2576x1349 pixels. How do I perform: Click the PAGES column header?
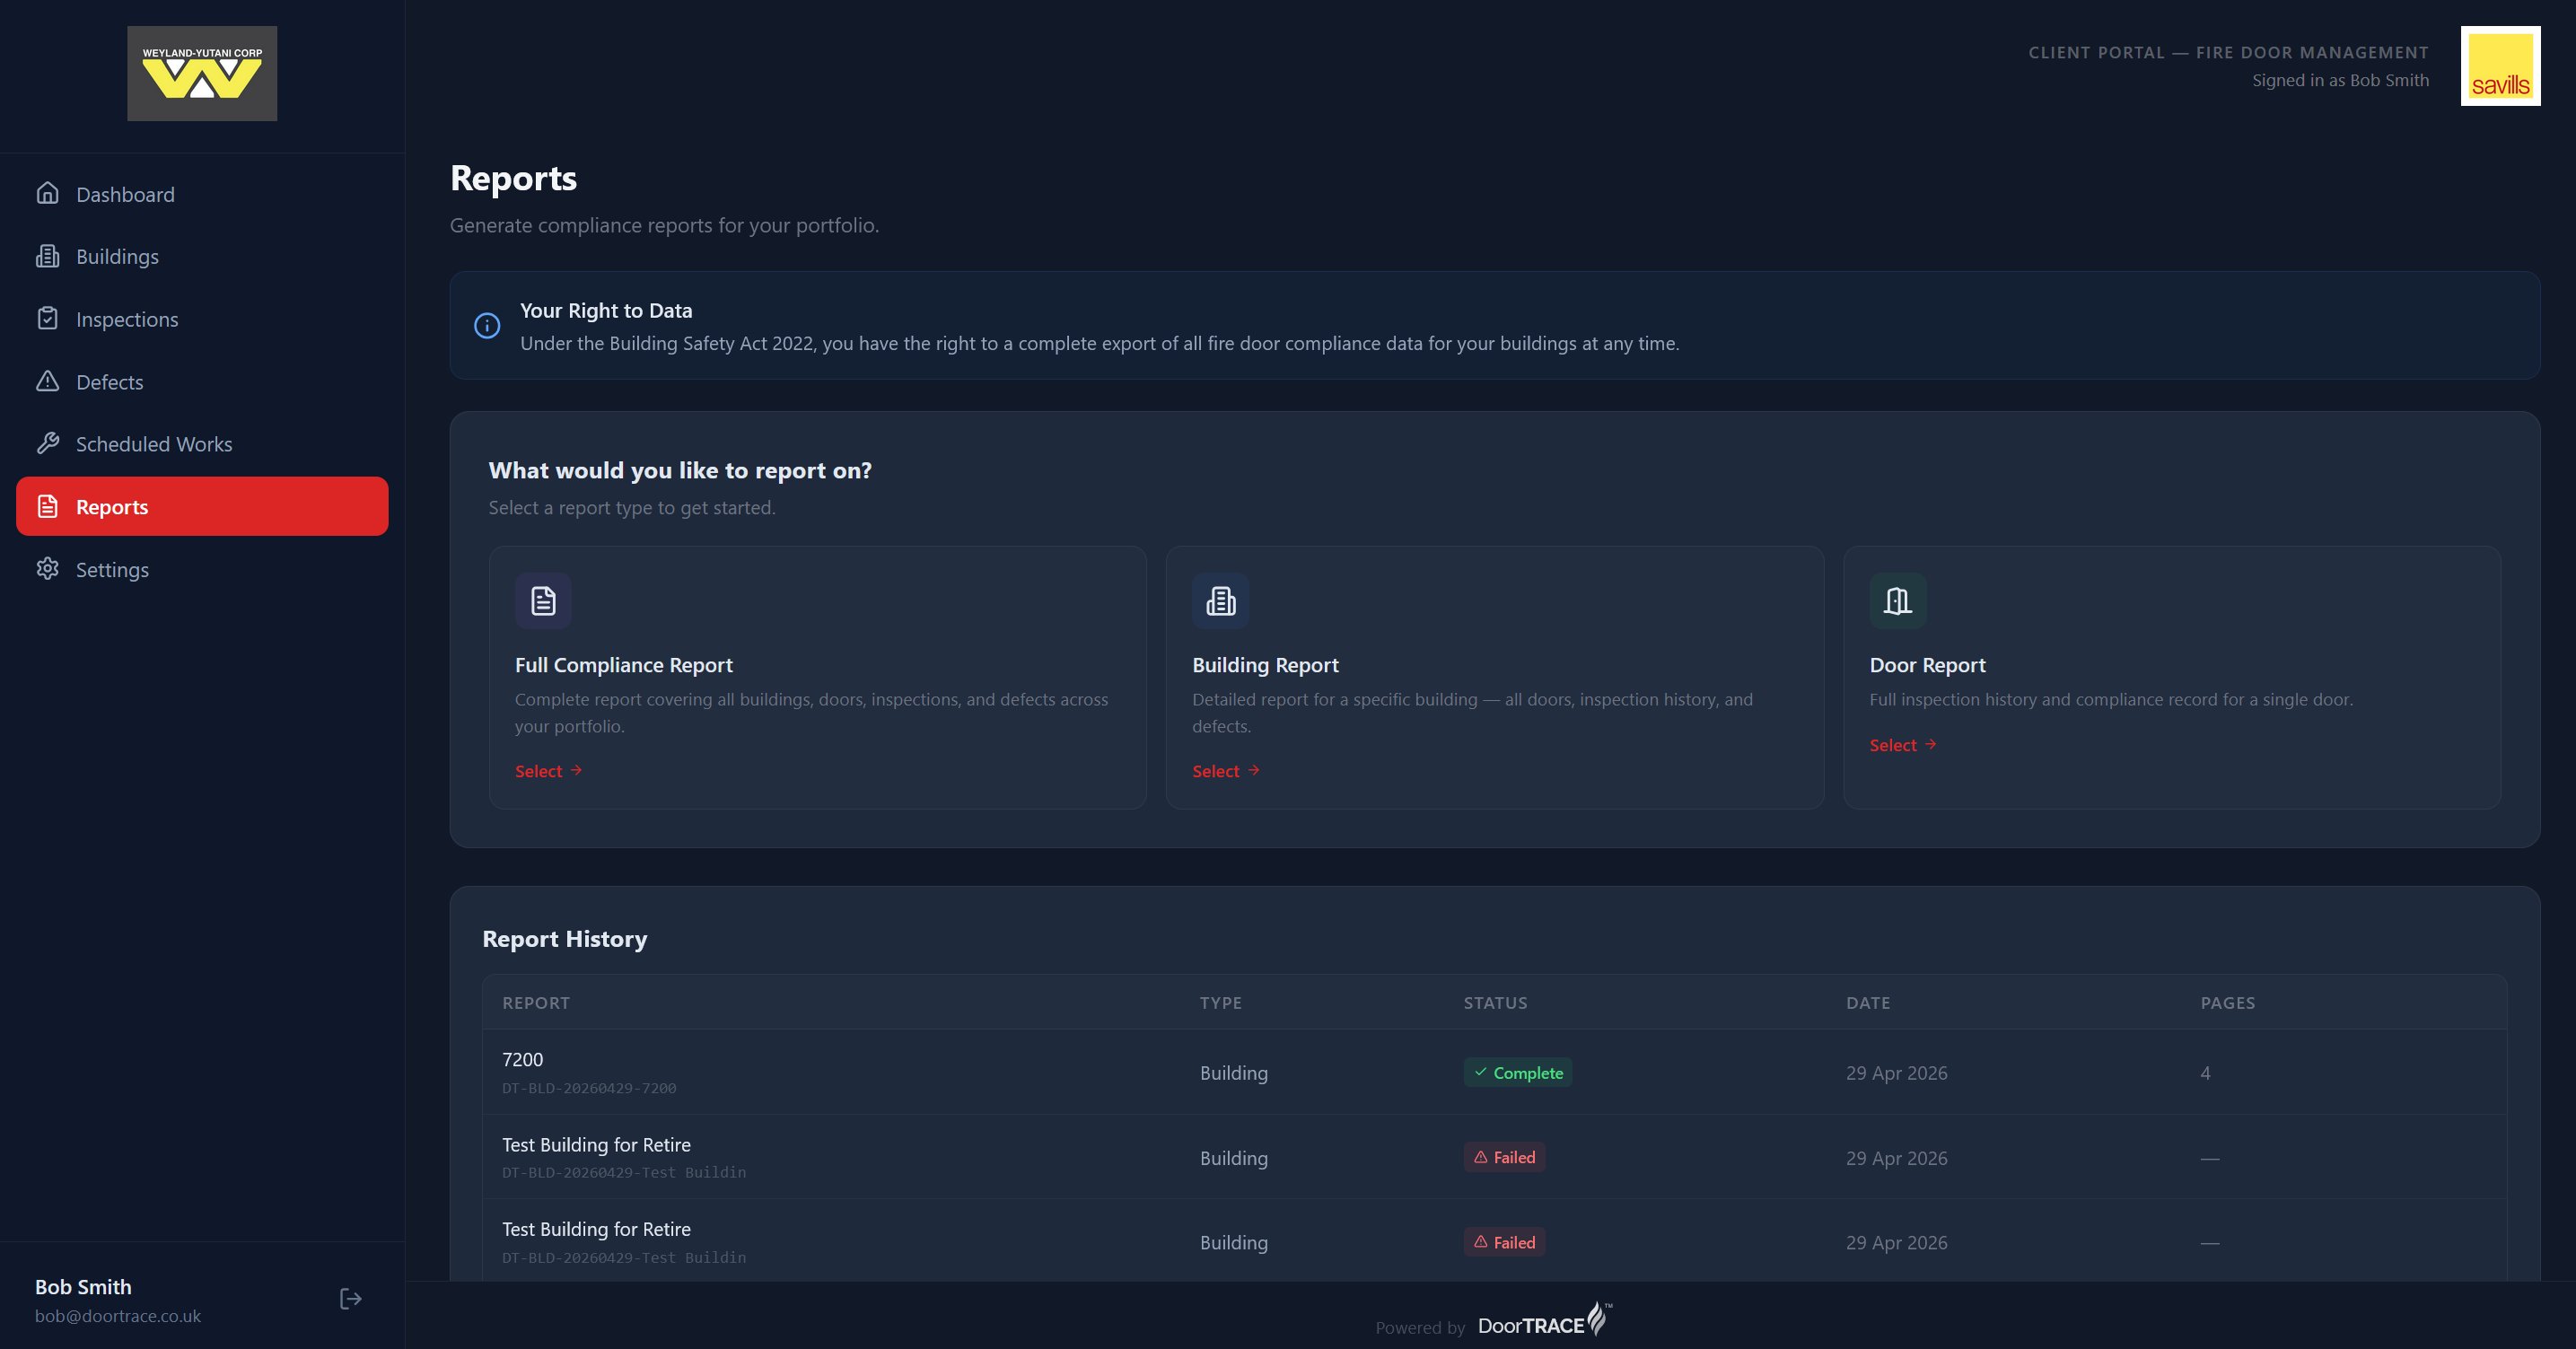(x=2227, y=1002)
